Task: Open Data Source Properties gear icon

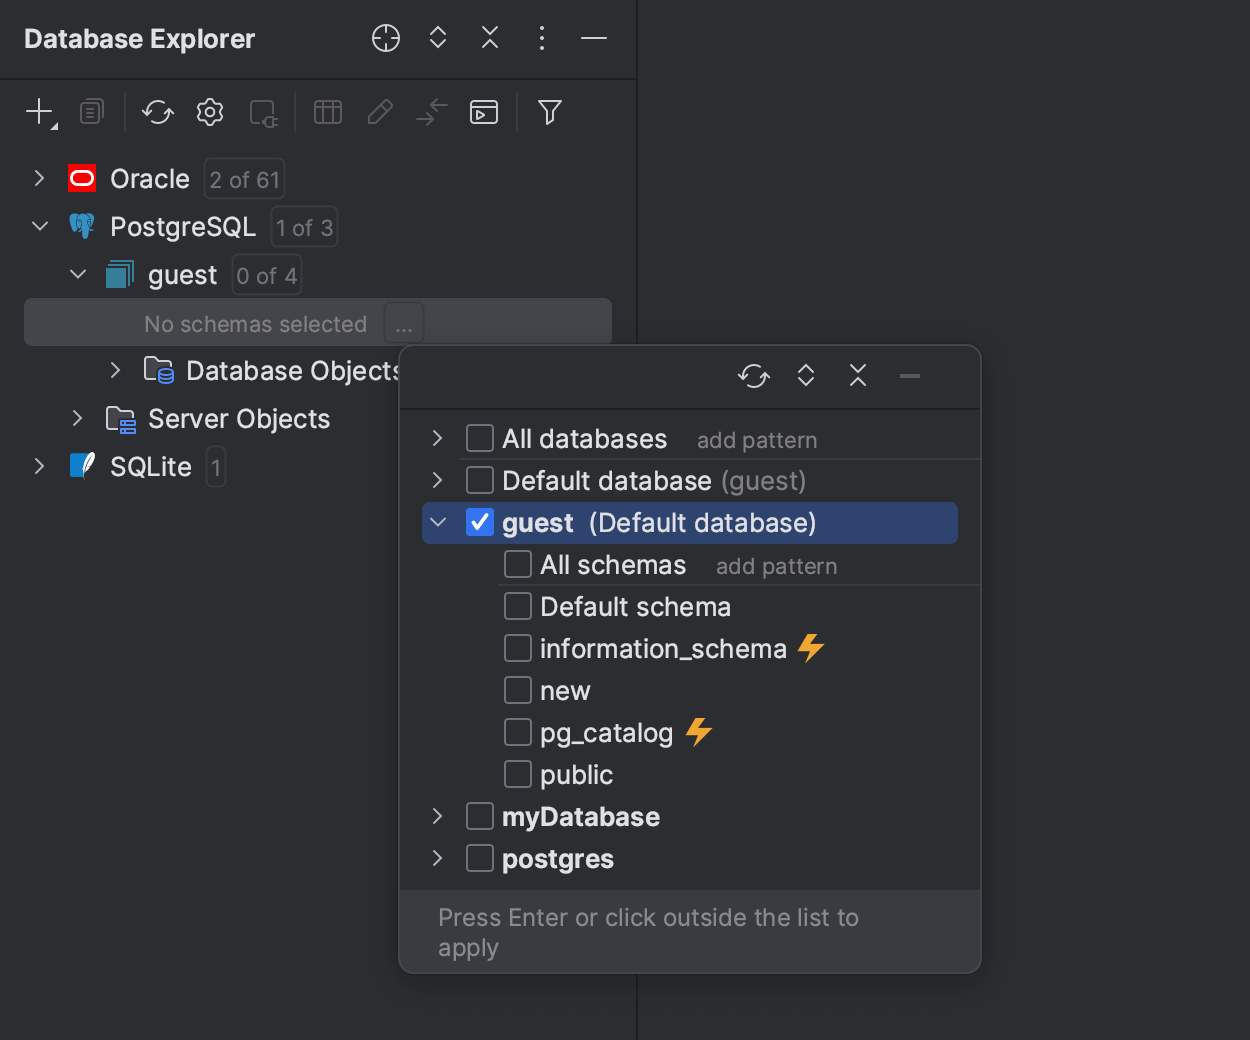Action: 210,112
